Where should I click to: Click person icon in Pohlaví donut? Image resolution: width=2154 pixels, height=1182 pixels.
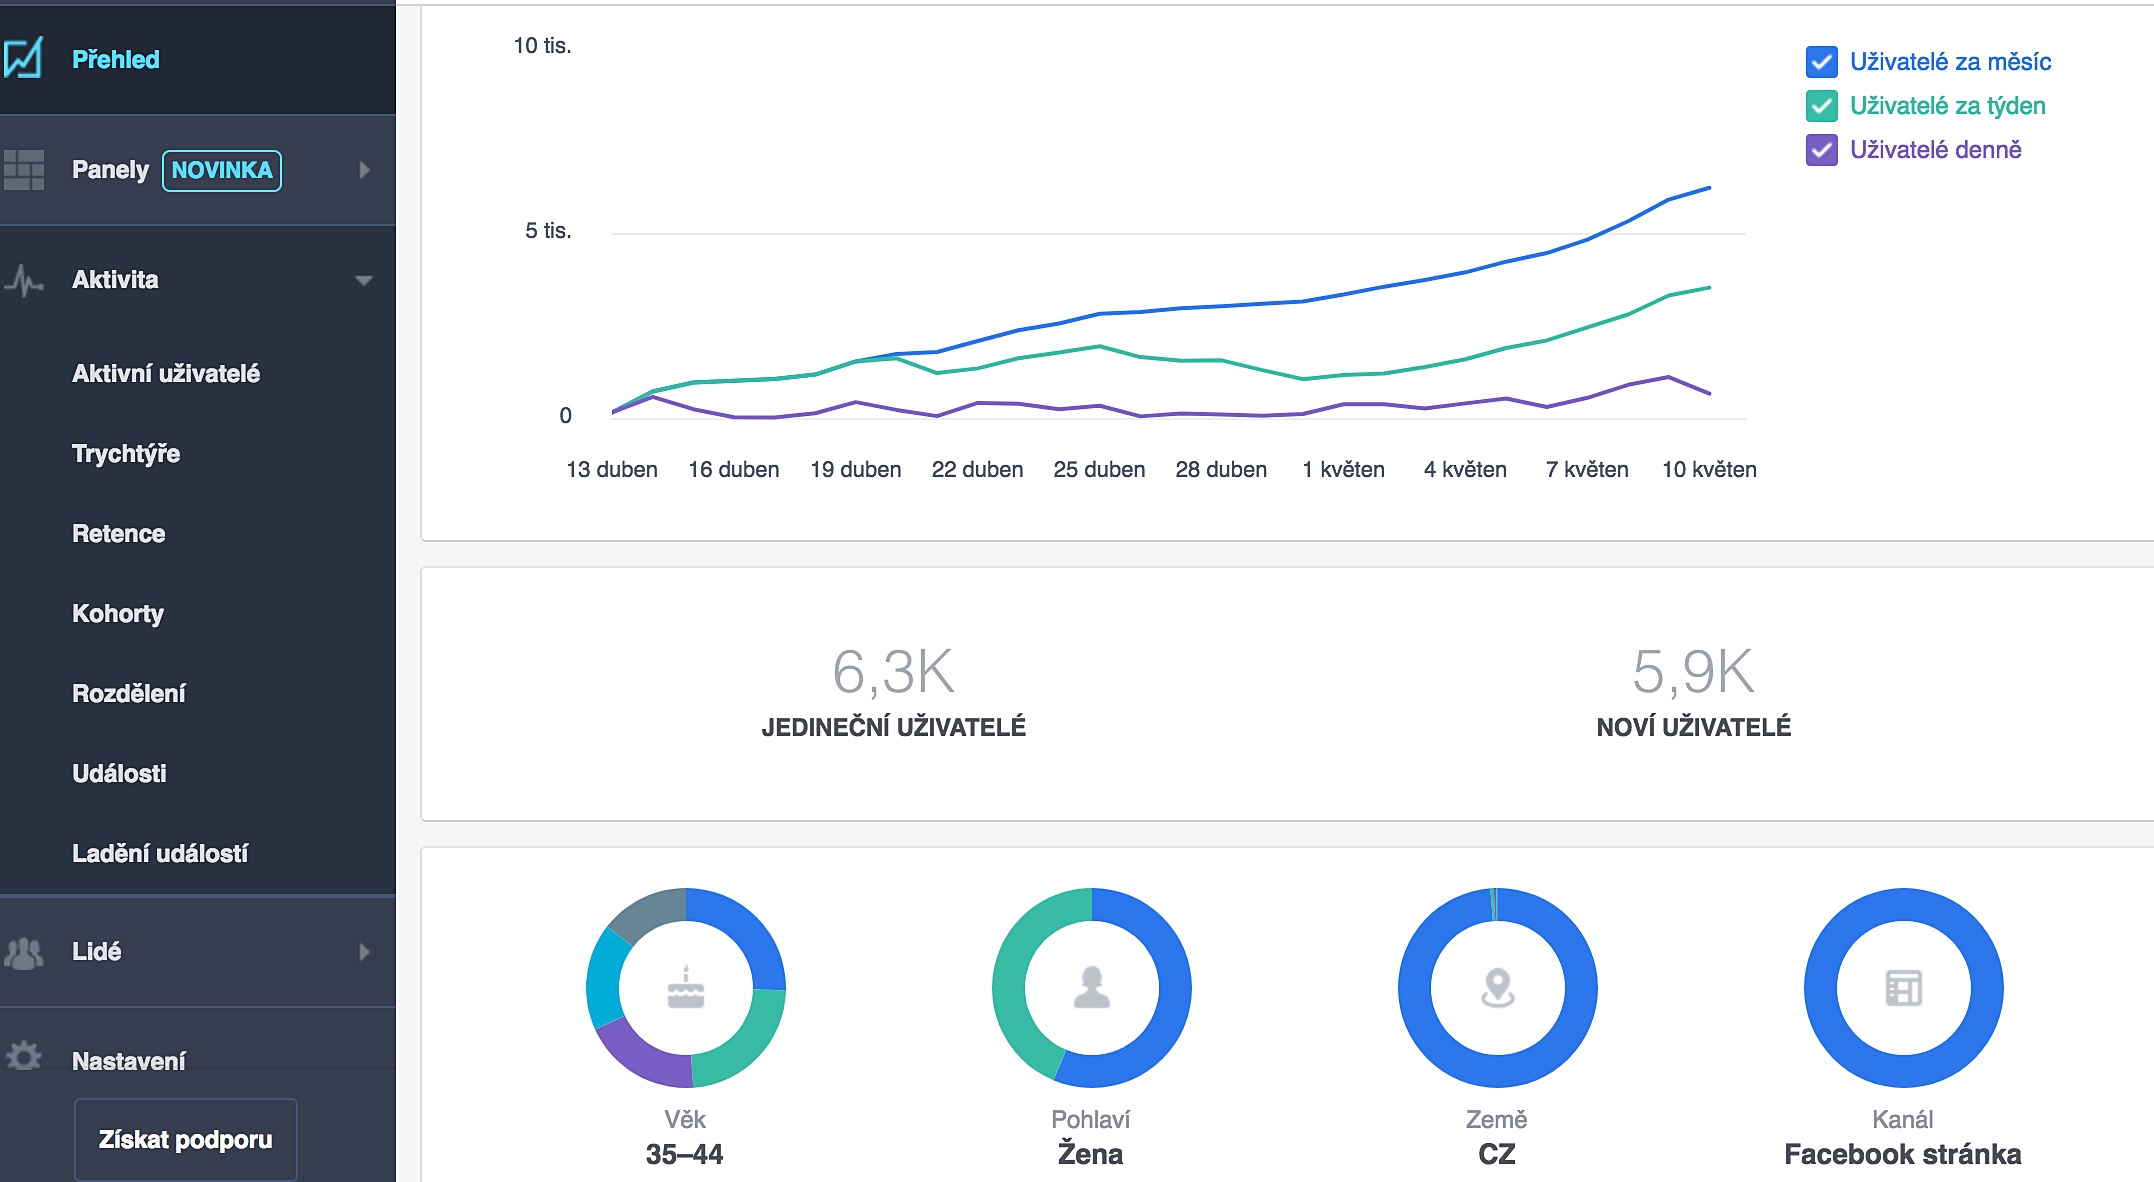pyautogui.click(x=1092, y=988)
